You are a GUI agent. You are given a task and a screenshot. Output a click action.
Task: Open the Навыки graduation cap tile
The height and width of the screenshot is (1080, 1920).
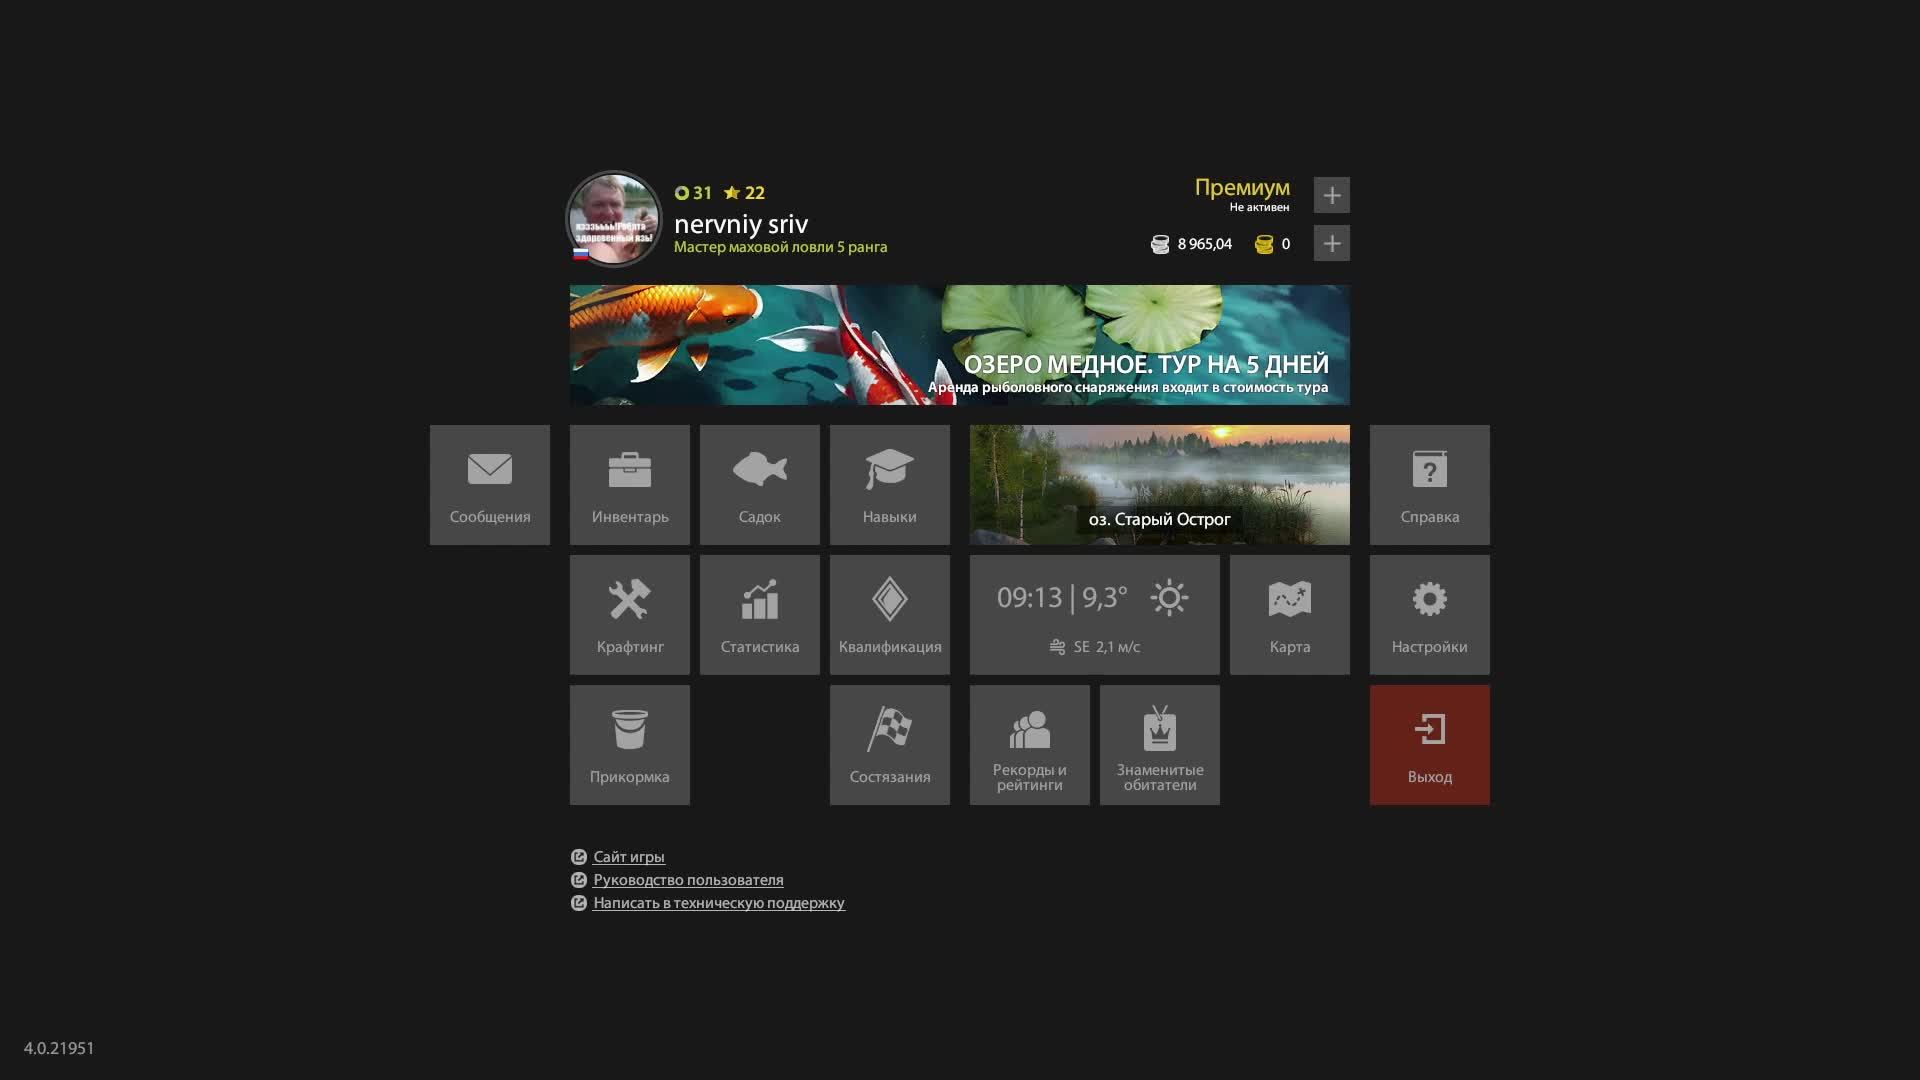click(x=890, y=485)
